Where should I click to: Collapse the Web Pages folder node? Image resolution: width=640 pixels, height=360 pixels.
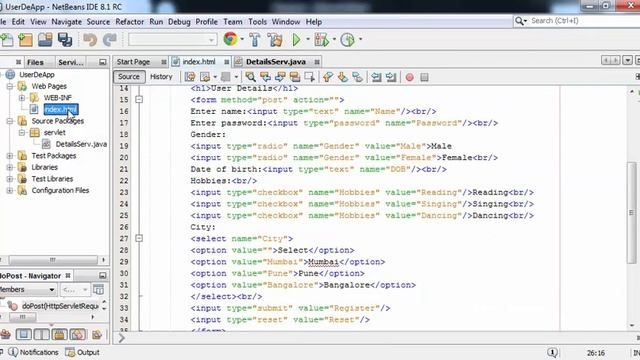pyautogui.click(x=10, y=87)
